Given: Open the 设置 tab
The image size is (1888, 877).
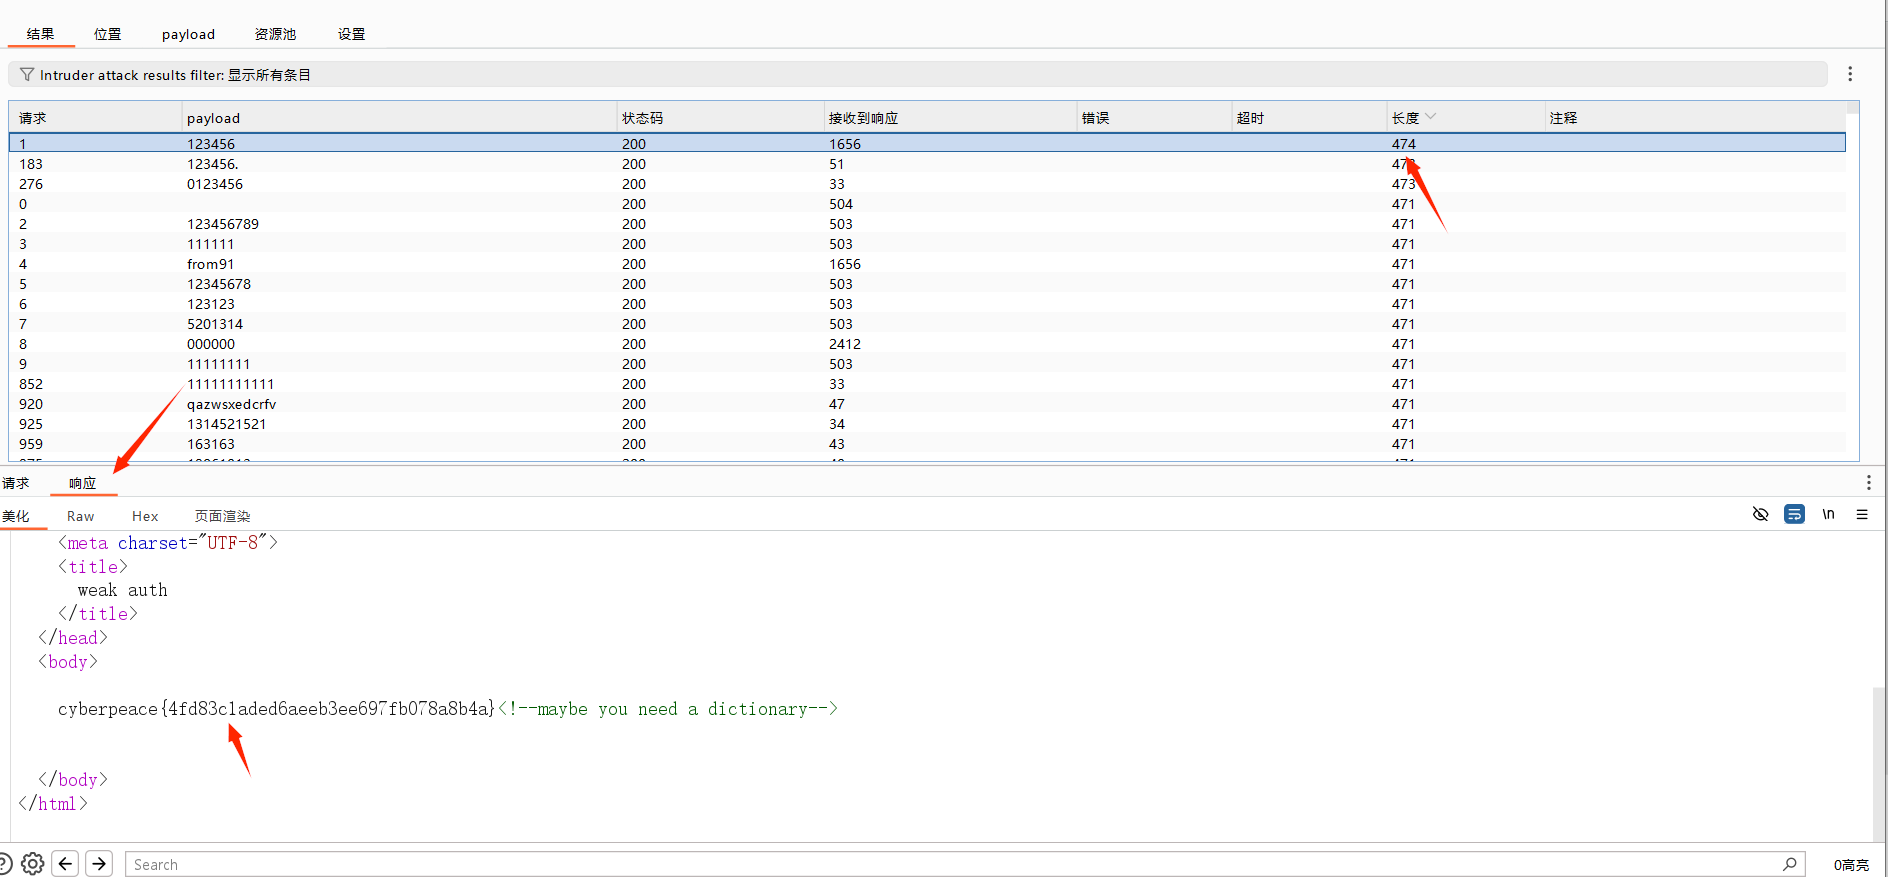Looking at the screenshot, I should coord(351,34).
